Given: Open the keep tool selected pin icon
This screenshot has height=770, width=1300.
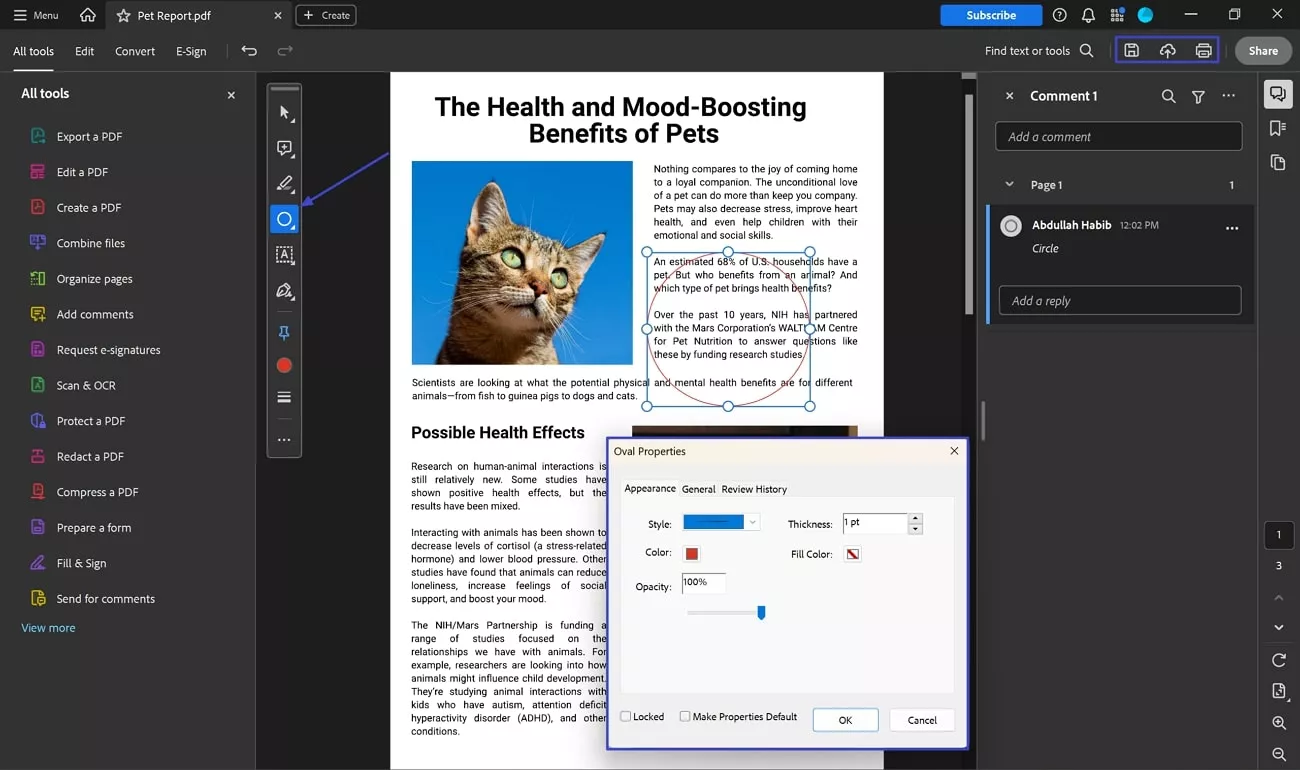Looking at the screenshot, I should (284, 331).
